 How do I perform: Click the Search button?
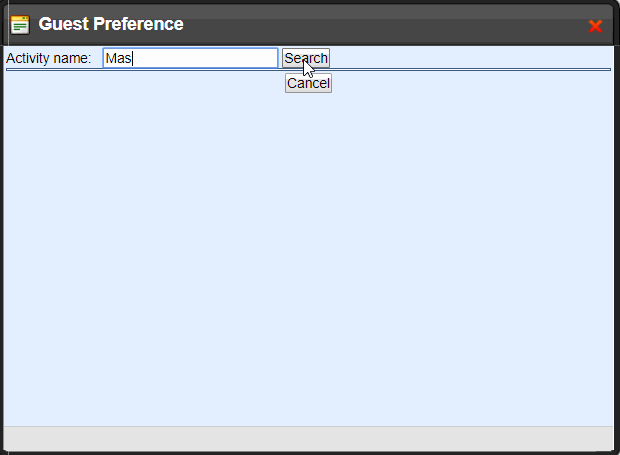coord(306,58)
